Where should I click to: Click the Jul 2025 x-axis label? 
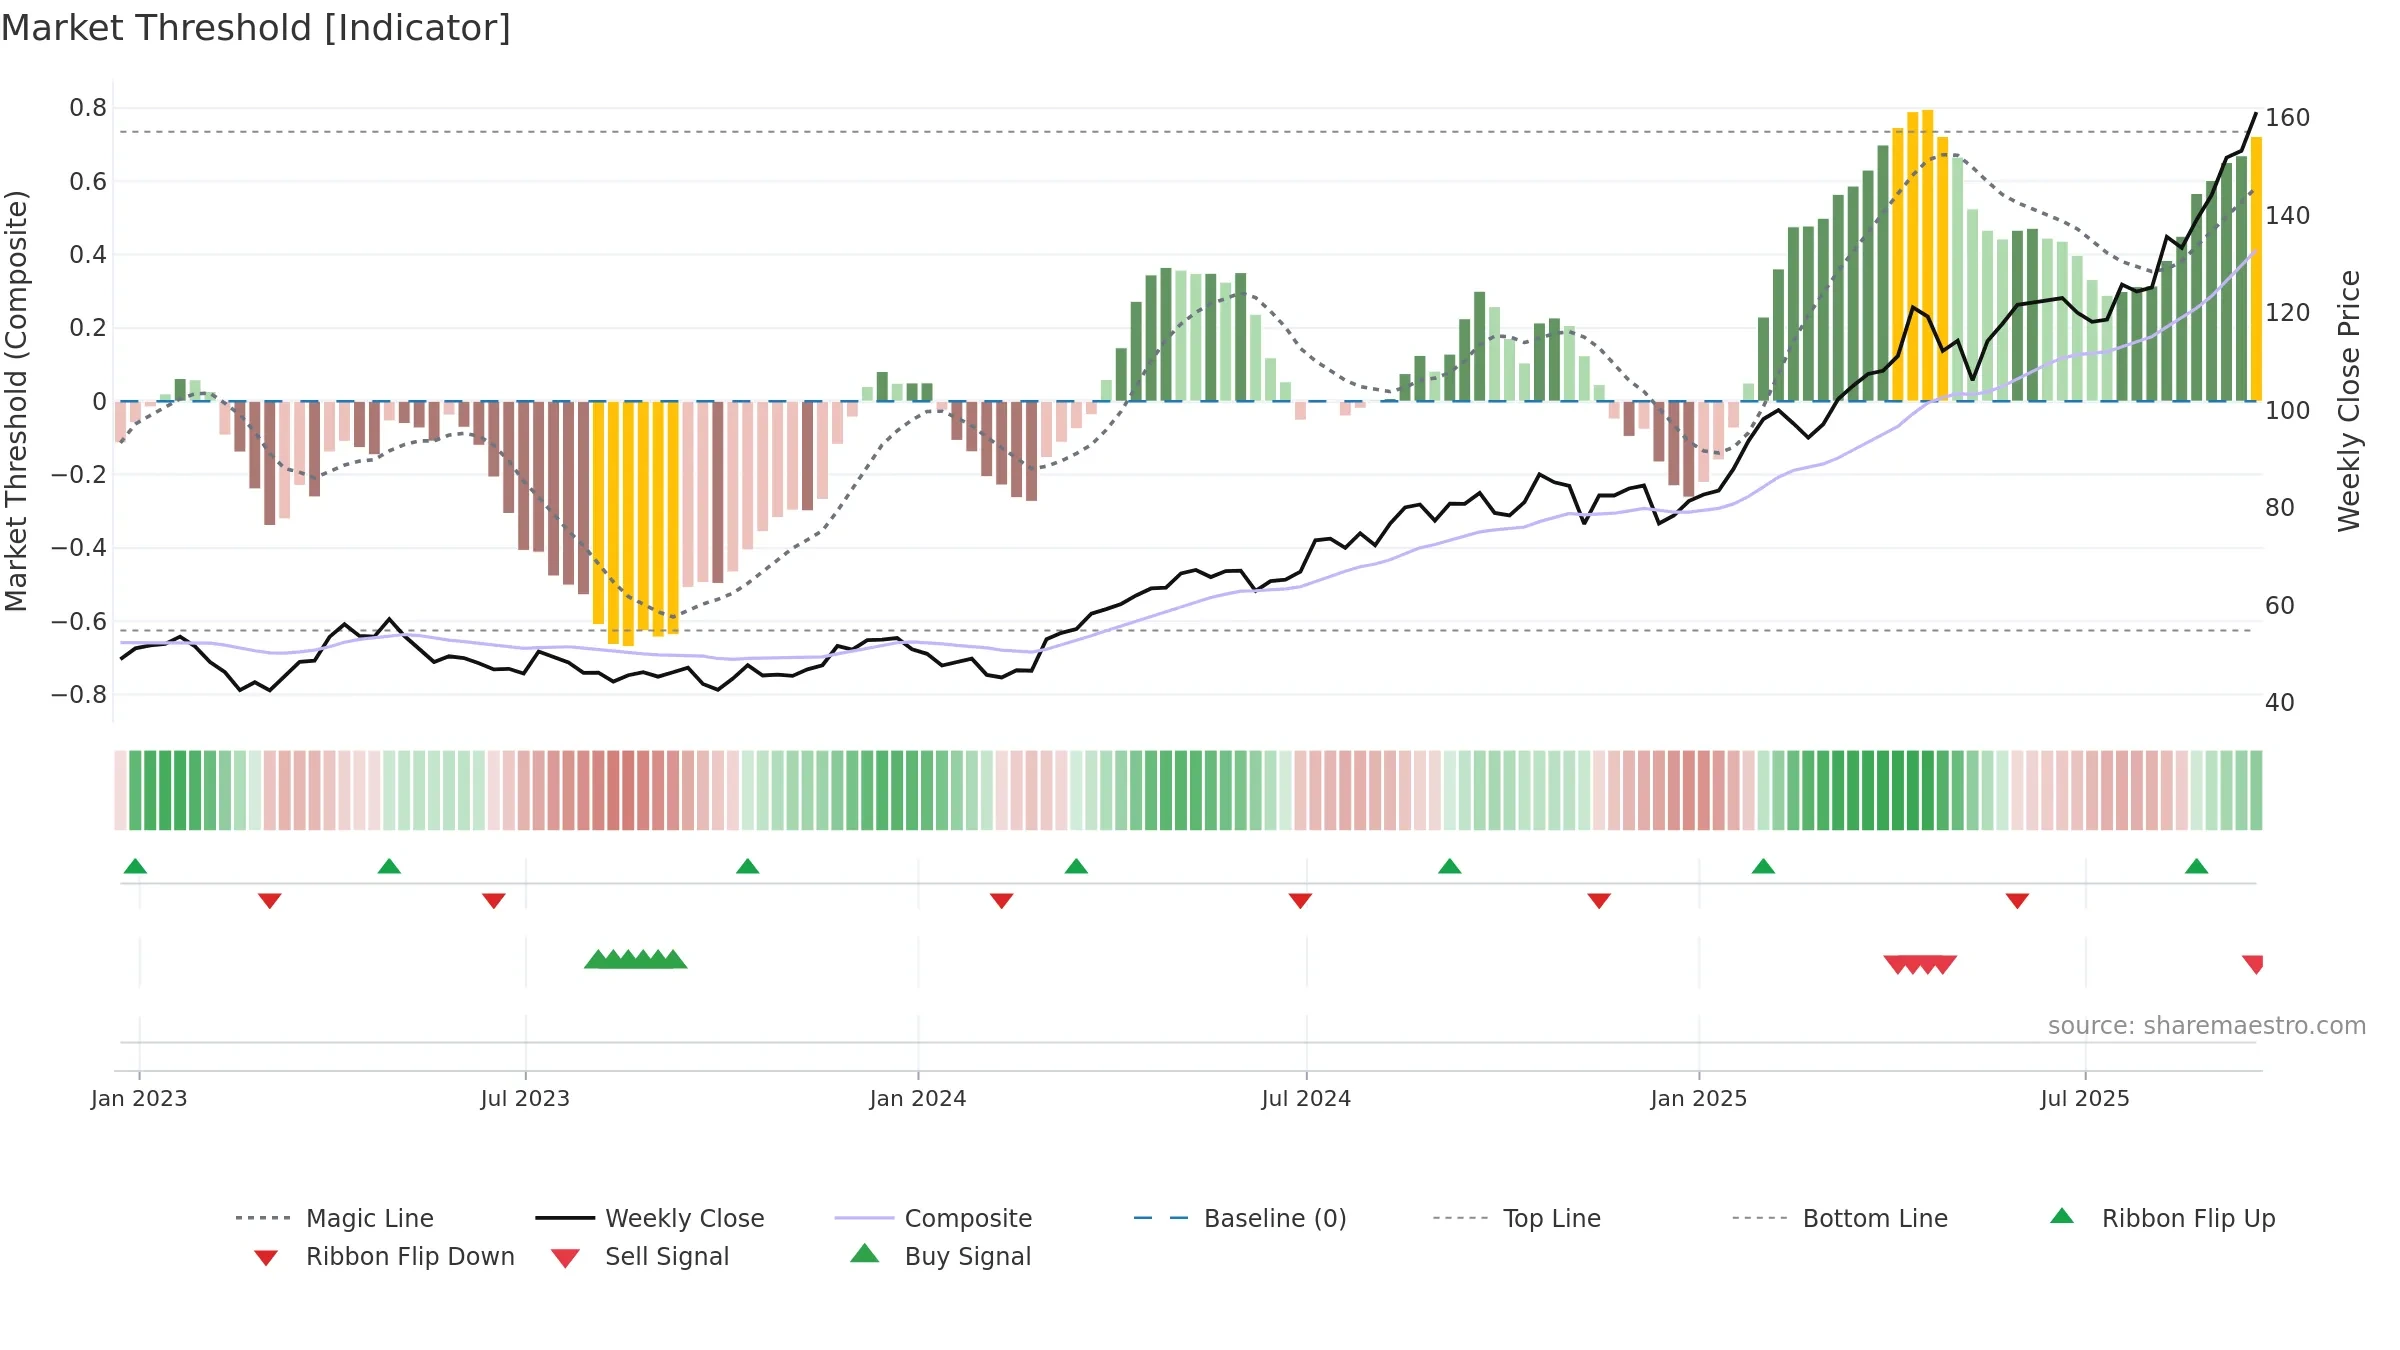click(x=2085, y=1098)
